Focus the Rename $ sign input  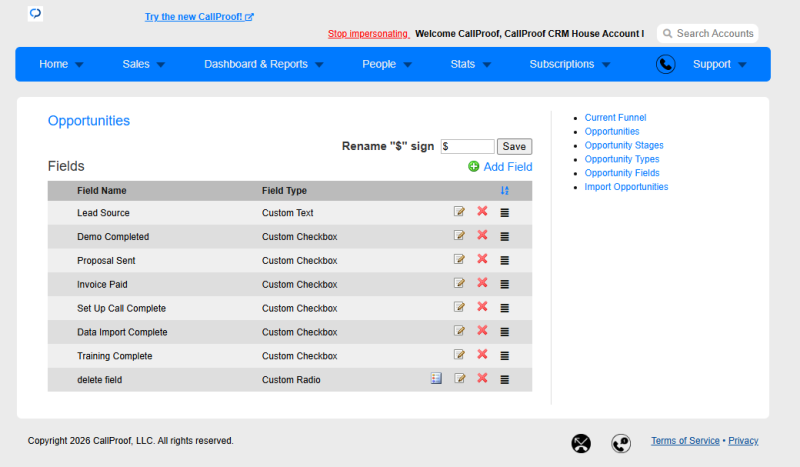click(467, 146)
